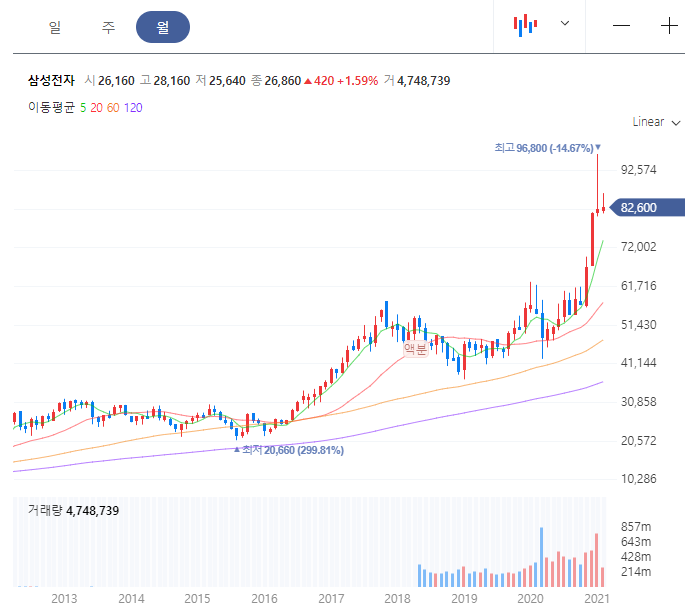Click the 삼성전자 stock name
This screenshot has height=613, width=685.
coord(51,80)
